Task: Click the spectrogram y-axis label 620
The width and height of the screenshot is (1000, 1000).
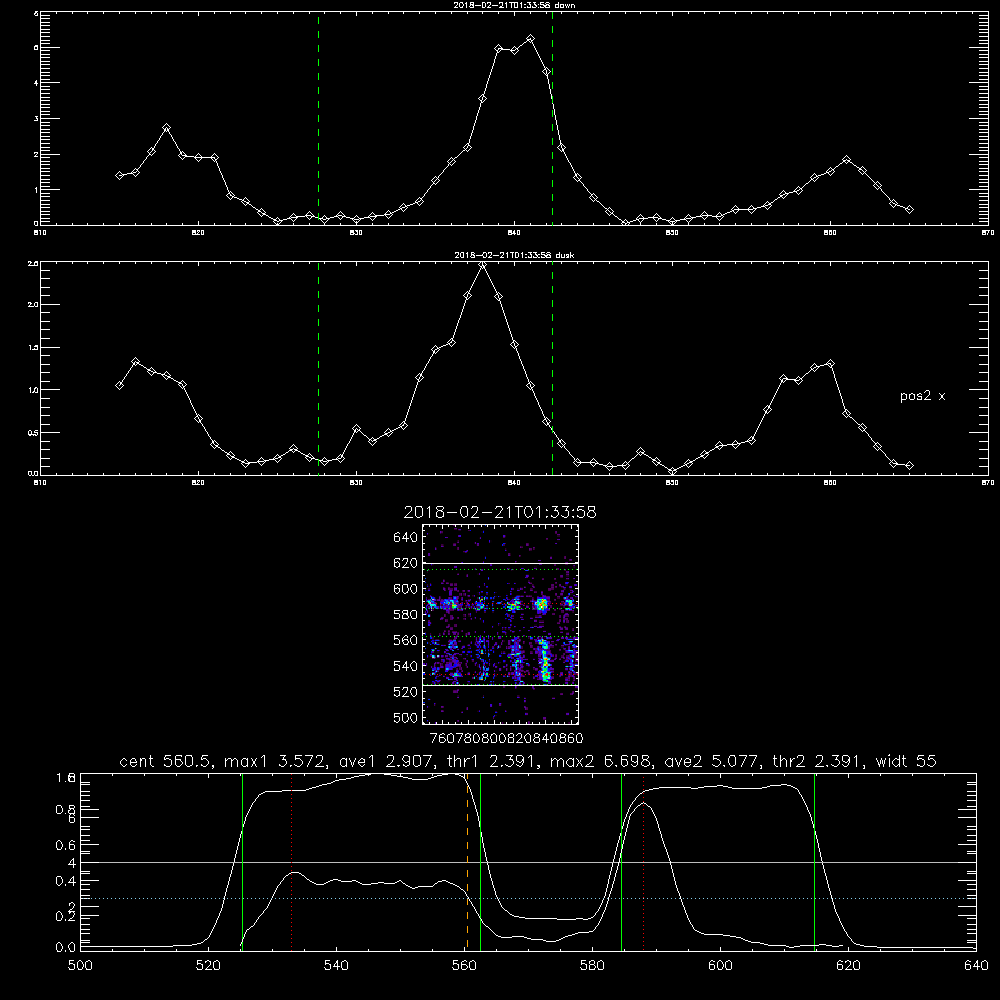Action: (x=406, y=563)
